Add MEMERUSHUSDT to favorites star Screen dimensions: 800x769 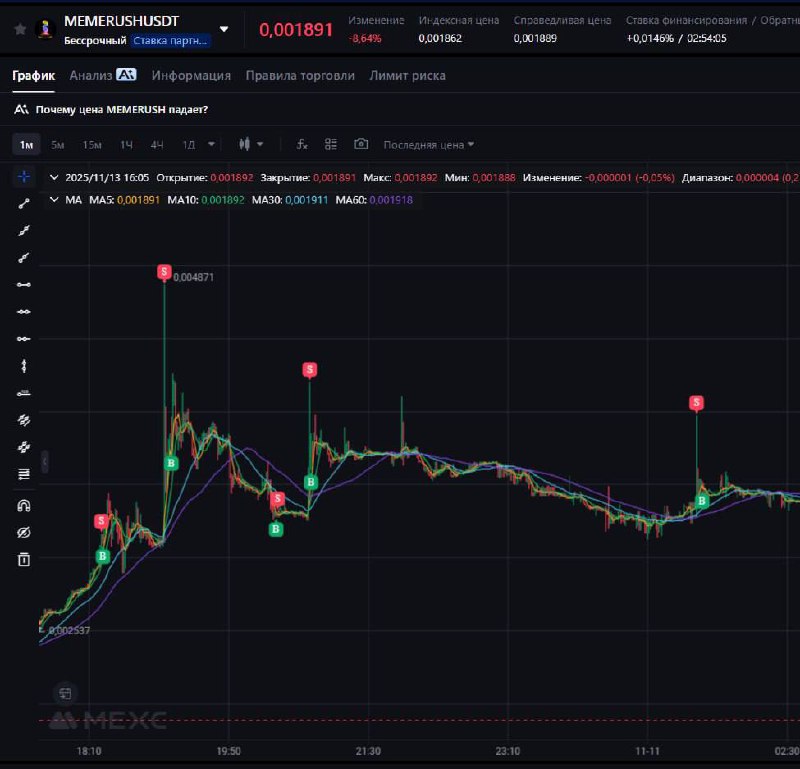(x=20, y=29)
